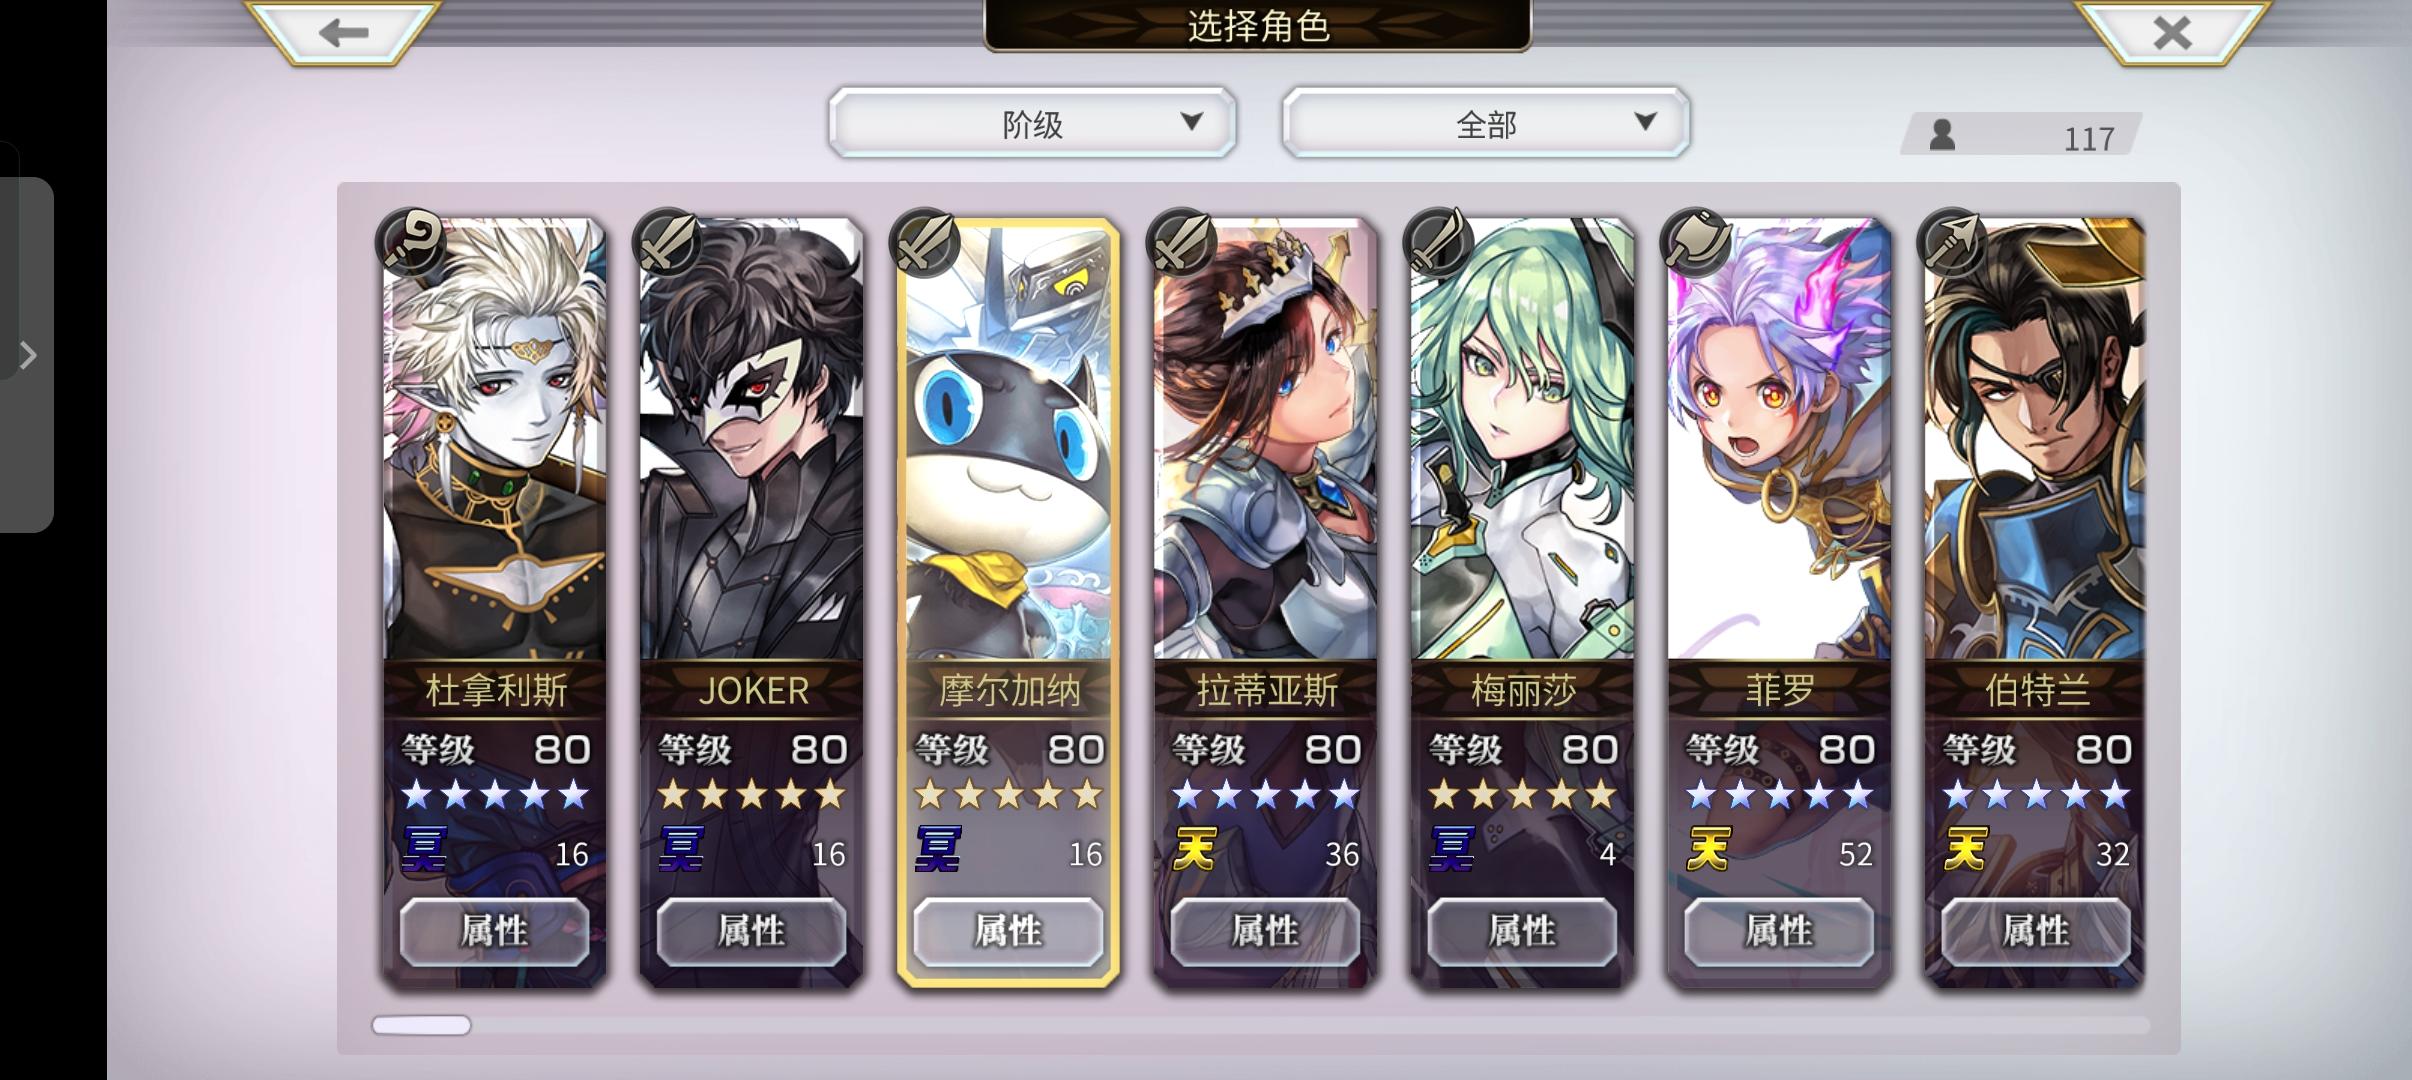
Task: Click the character count icon beside 117
Action: [x=1941, y=135]
